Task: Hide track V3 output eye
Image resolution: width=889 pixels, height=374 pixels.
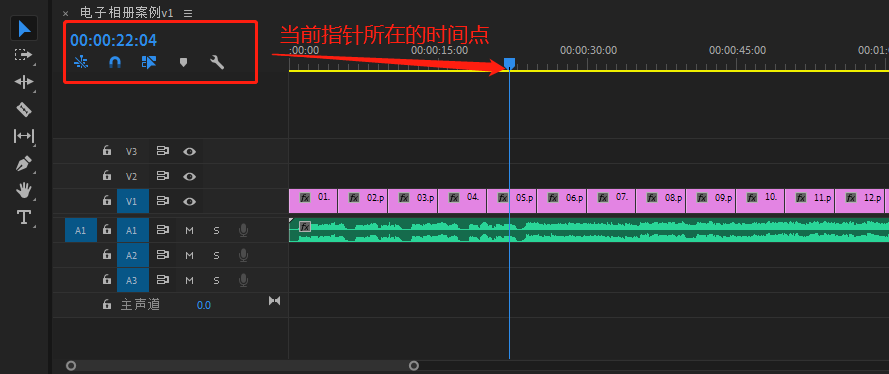Action: click(x=189, y=151)
